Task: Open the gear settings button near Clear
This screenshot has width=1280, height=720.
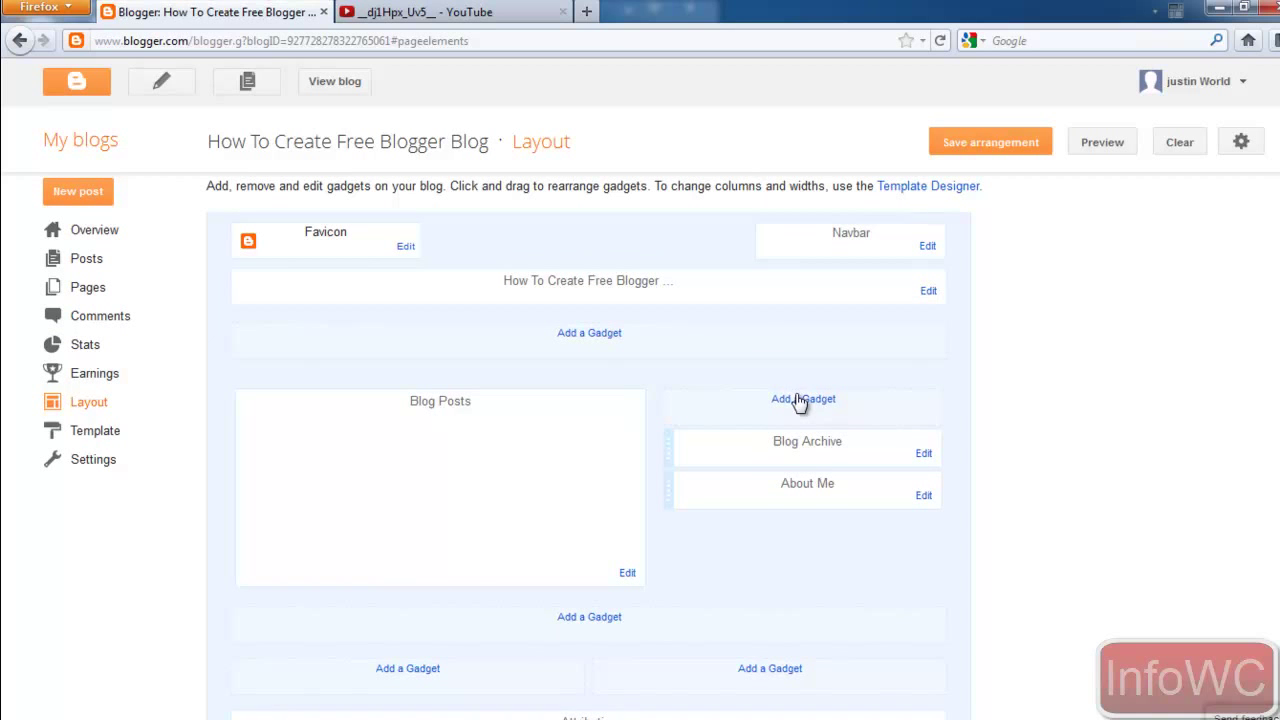Action: (x=1241, y=142)
